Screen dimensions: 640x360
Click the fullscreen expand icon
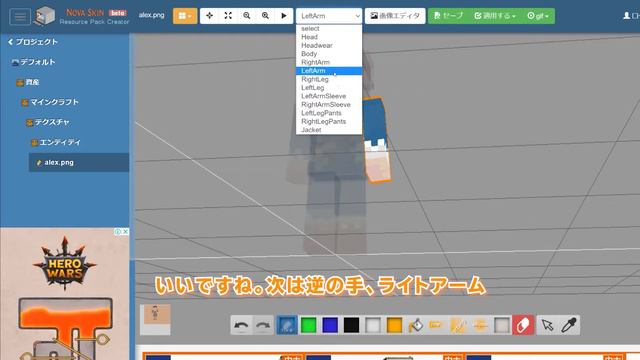pyautogui.click(x=228, y=16)
